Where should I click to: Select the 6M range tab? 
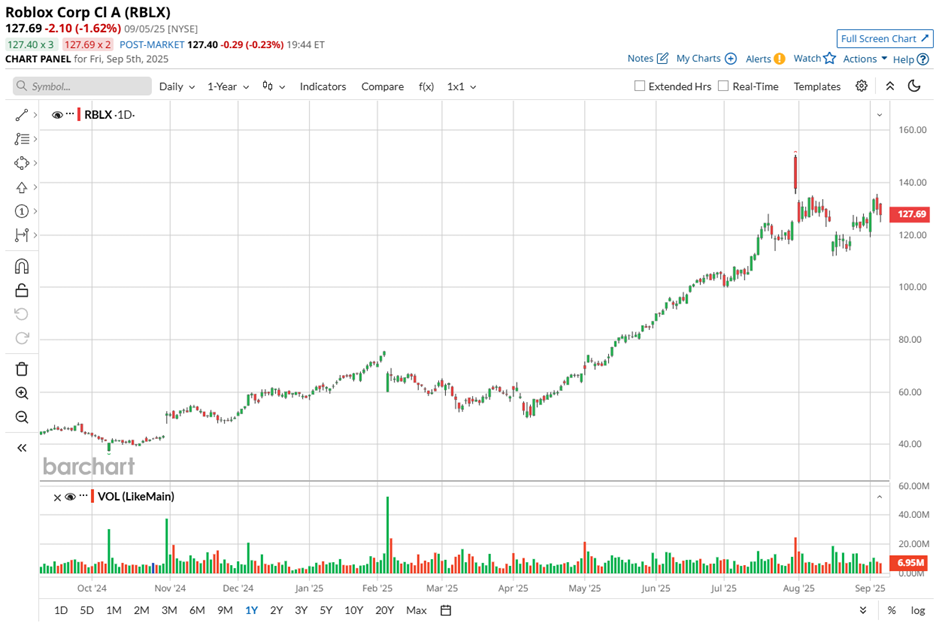(x=197, y=610)
